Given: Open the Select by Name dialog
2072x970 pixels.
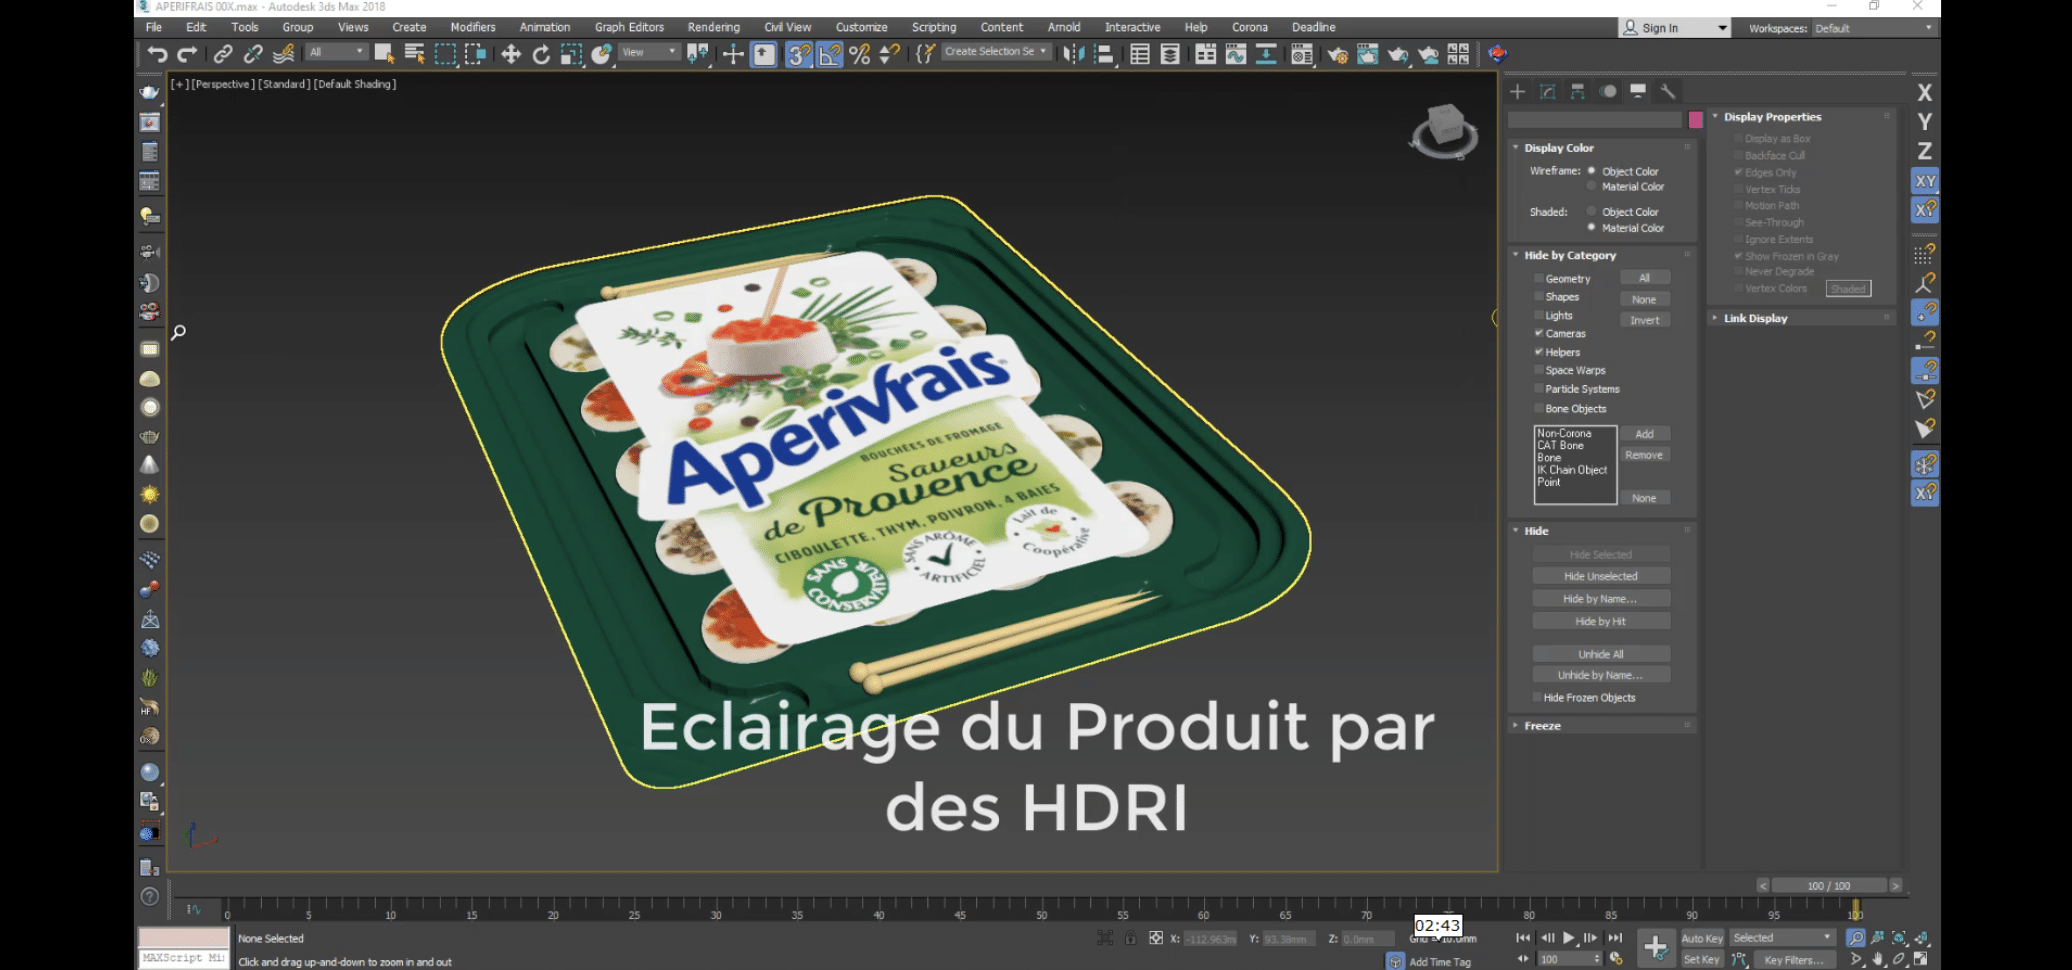Looking at the screenshot, I should click(x=414, y=54).
